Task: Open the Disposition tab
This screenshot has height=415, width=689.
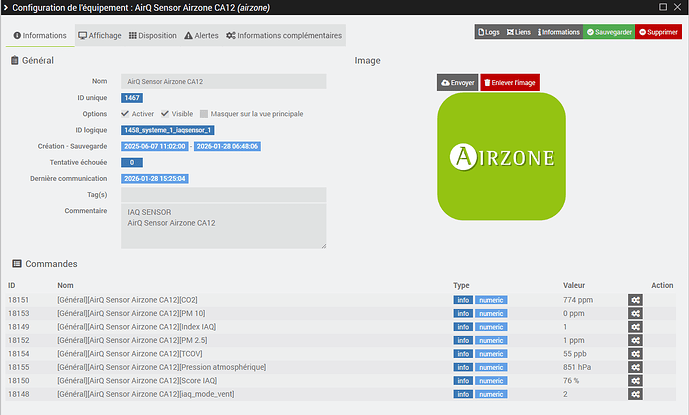Action: click(x=152, y=36)
